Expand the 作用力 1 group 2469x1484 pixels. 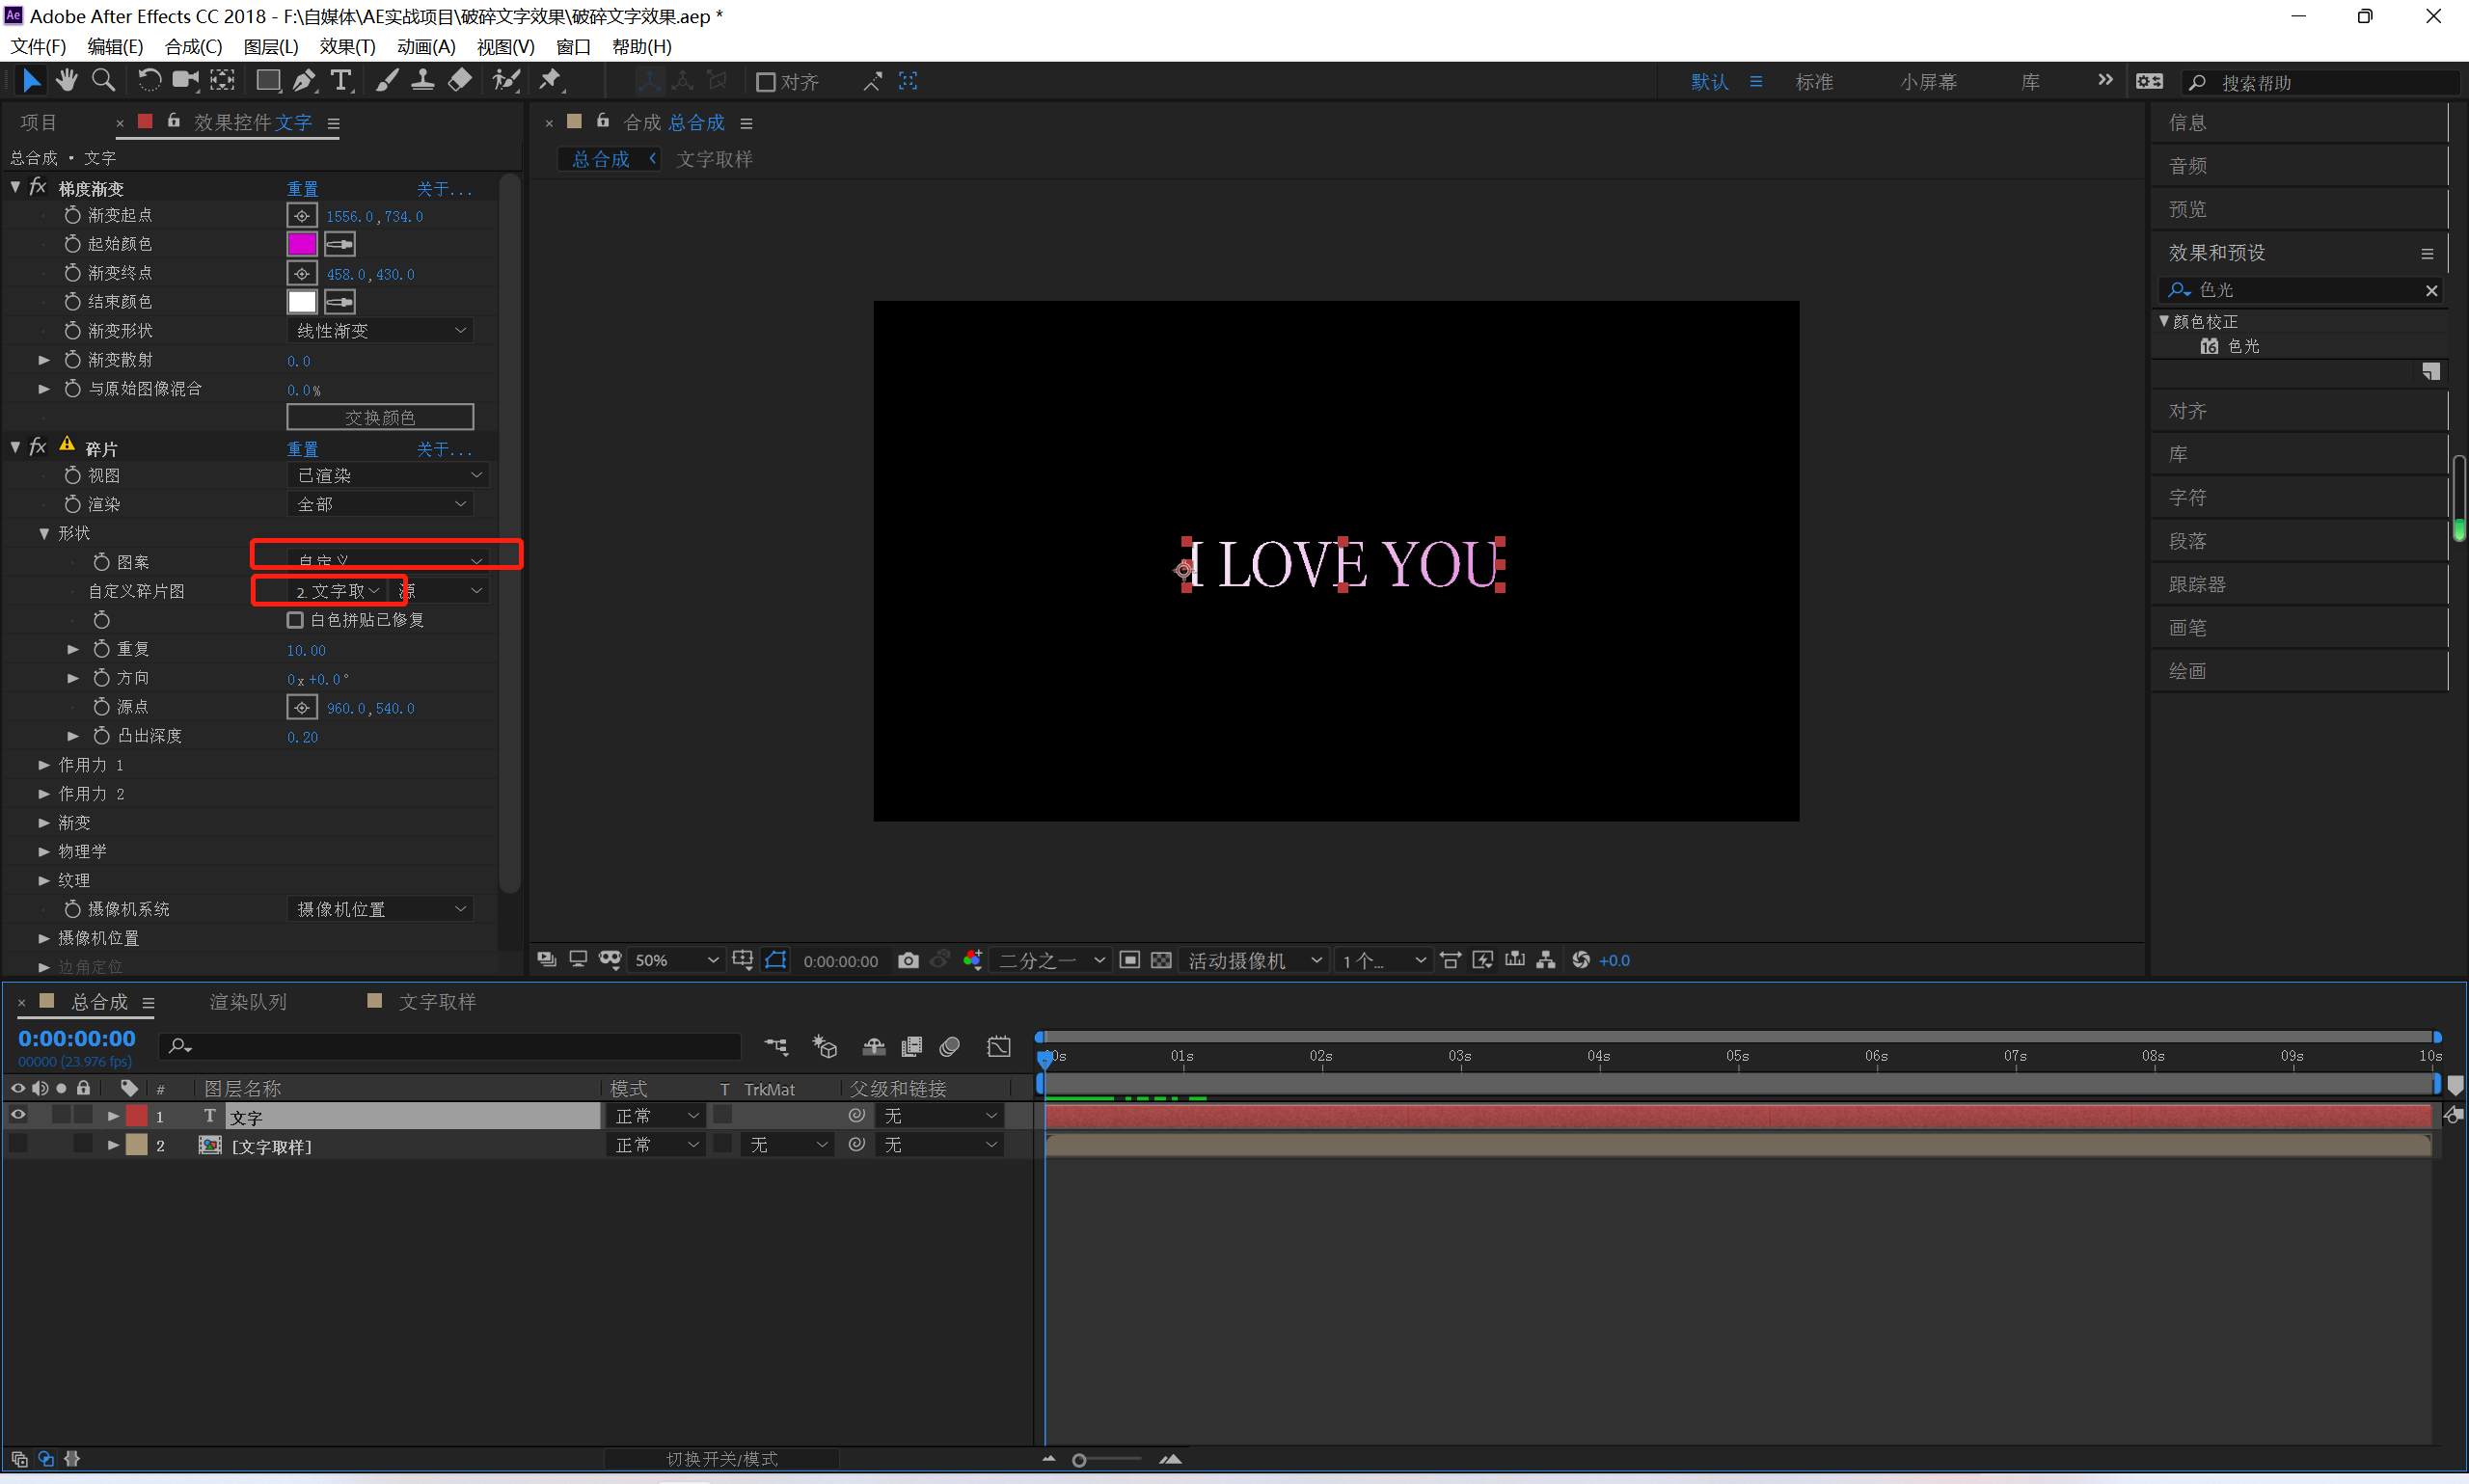(44, 765)
